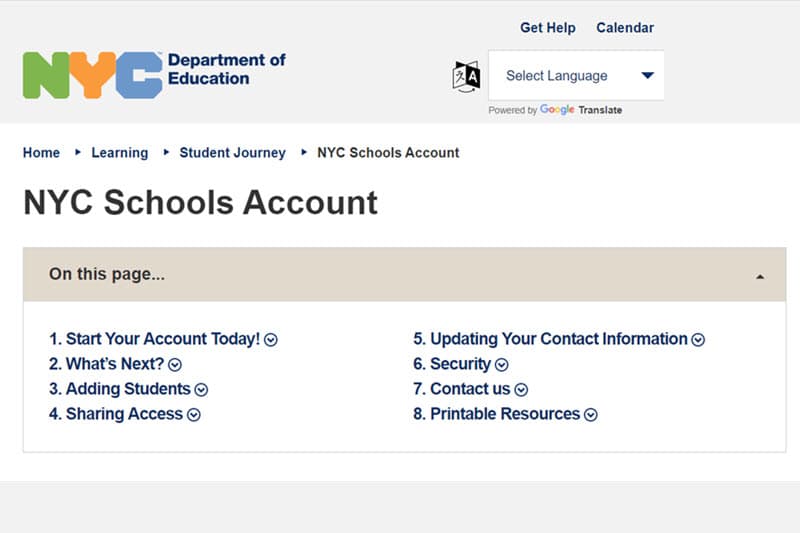The image size is (800, 533).
Task: Click circled chevron beside What's Next
Action: pyautogui.click(x=175, y=365)
